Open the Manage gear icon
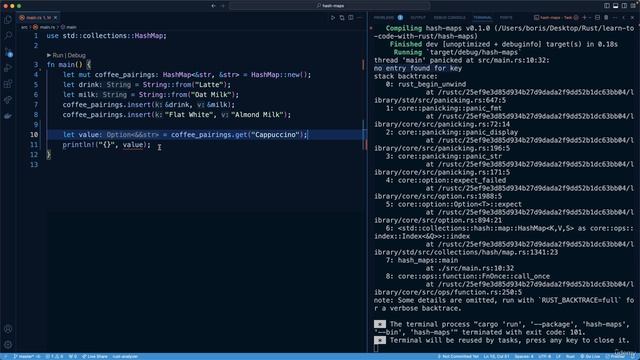This screenshot has height=360, width=640. (8, 344)
